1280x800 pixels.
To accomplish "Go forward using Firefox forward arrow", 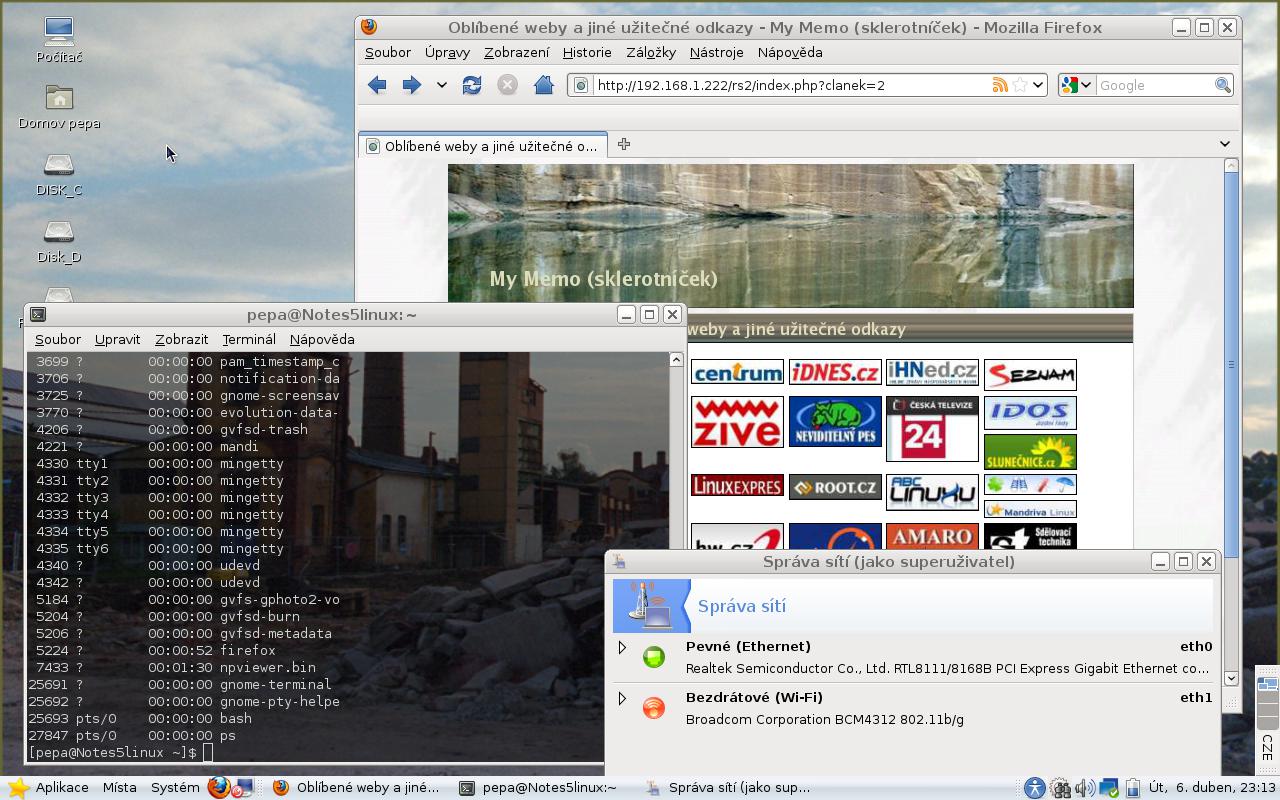I will [x=411, y=85].
